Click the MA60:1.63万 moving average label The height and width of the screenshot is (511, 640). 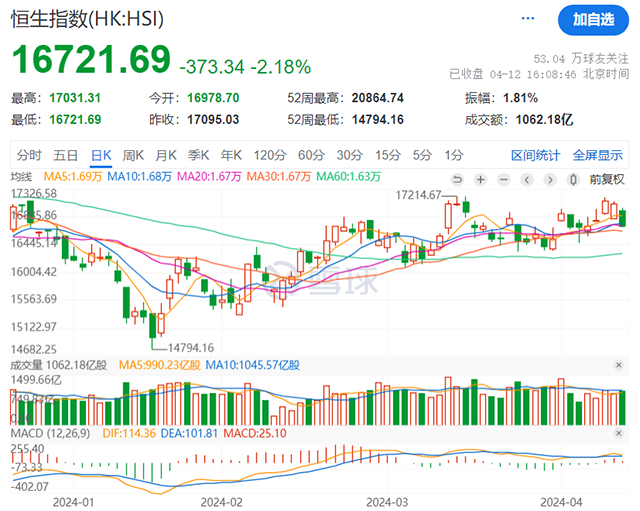pyautogui.click(x=349, y=177)
